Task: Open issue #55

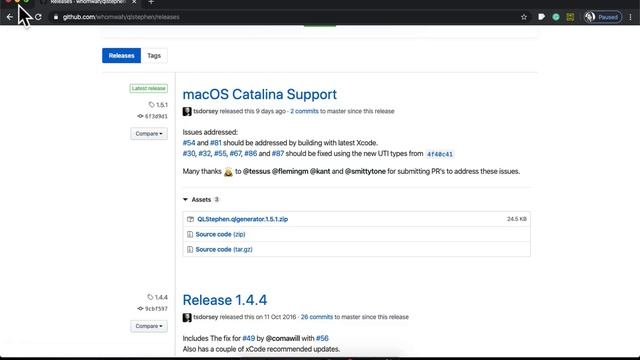Action: click(x=220, y=153)
